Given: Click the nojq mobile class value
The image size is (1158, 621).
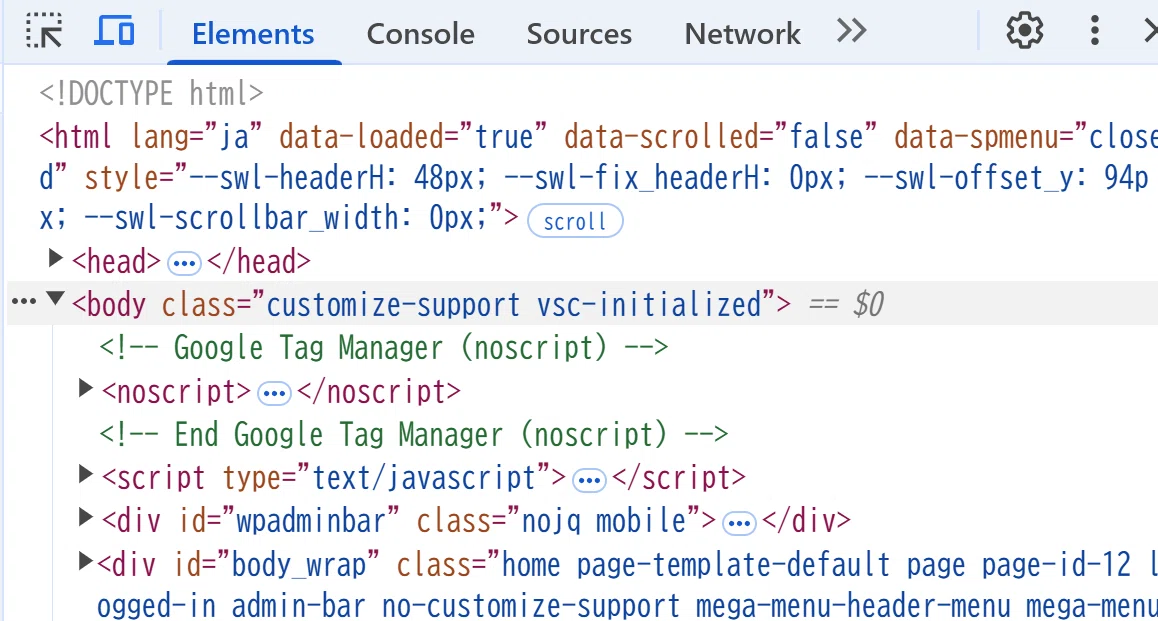Looking at the screenshot, I should pyautogui.click(x=604, y=521).
